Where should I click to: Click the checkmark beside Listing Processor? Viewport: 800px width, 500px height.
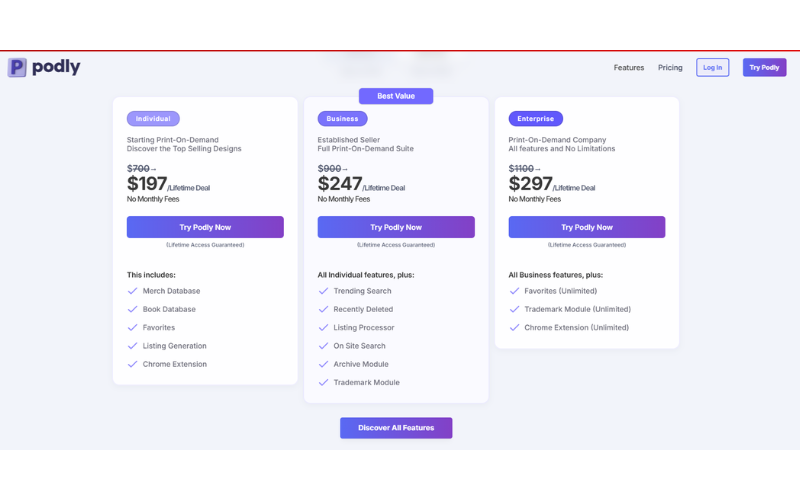coord(323,328)
